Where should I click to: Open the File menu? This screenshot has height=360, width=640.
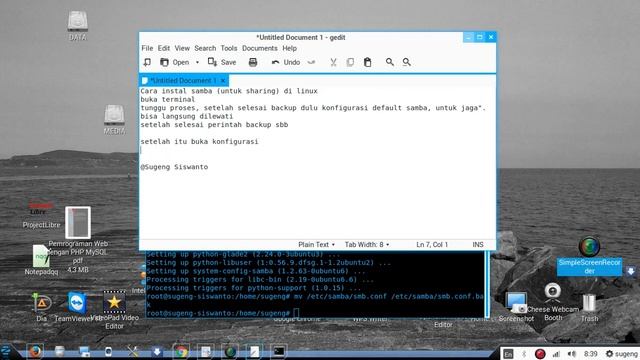(x=147, y=48)
